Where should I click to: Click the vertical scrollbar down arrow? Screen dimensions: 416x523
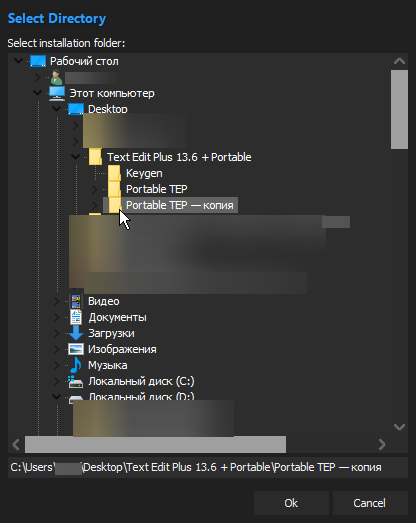point(399,427)
